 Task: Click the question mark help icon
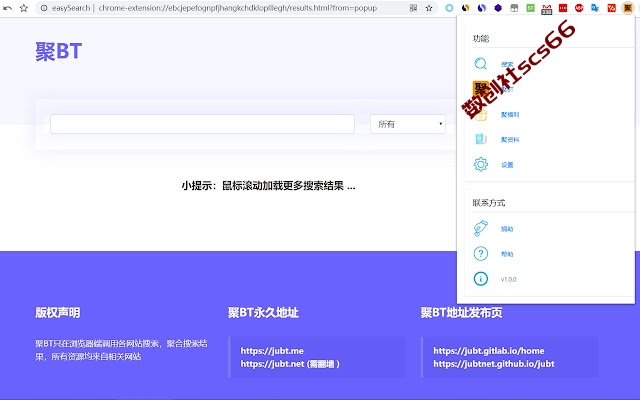tap(481, 253)
